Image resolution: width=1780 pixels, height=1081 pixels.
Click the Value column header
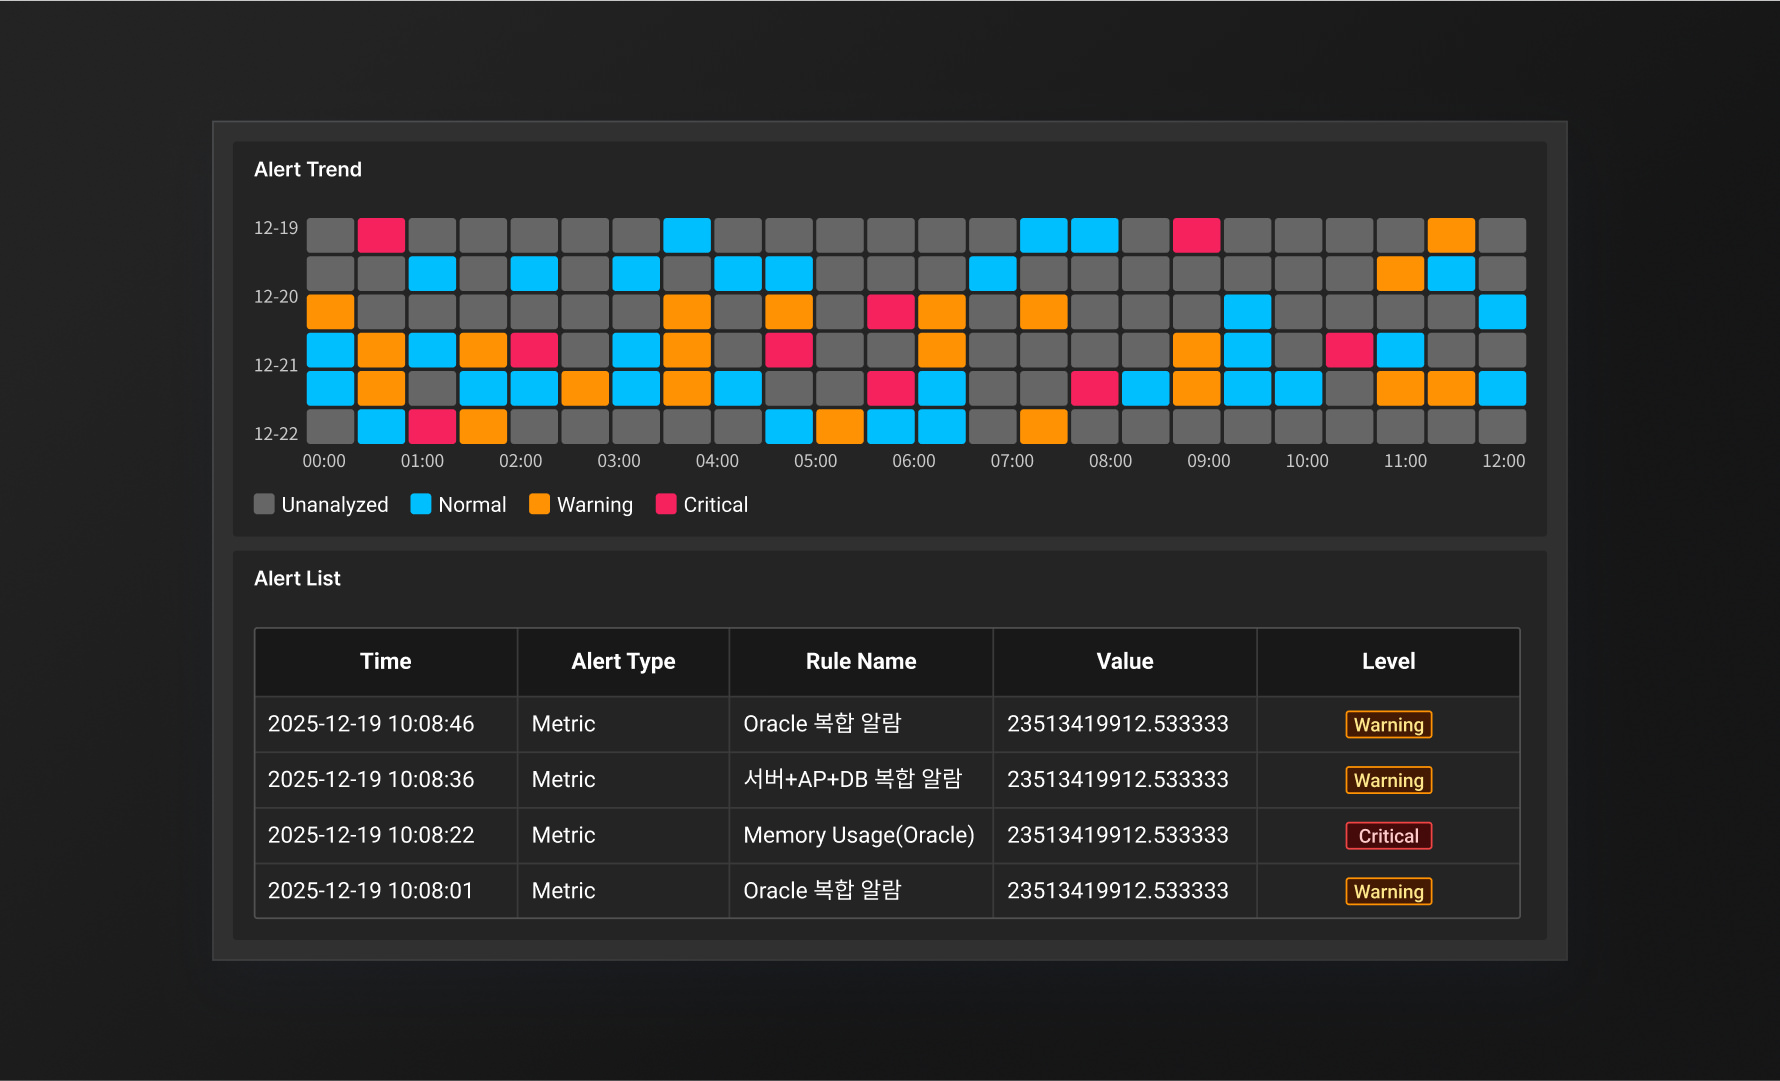pos(1124,661)
